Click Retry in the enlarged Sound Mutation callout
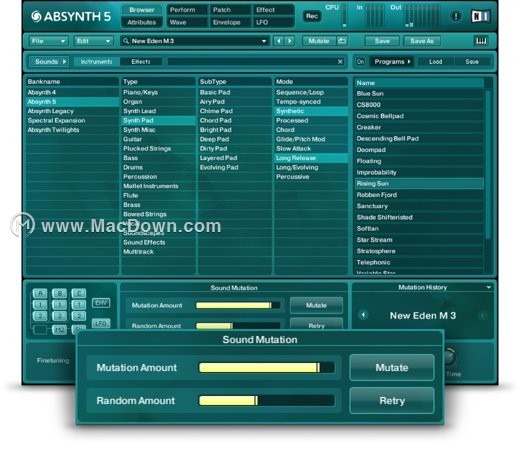This screenshot has height=450, width=520. click(392, 401)
